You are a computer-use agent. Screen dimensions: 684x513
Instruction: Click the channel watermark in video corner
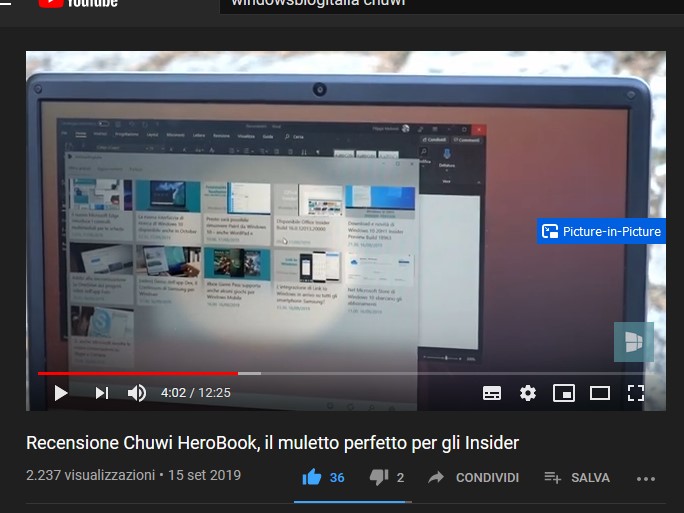point(633,342)
